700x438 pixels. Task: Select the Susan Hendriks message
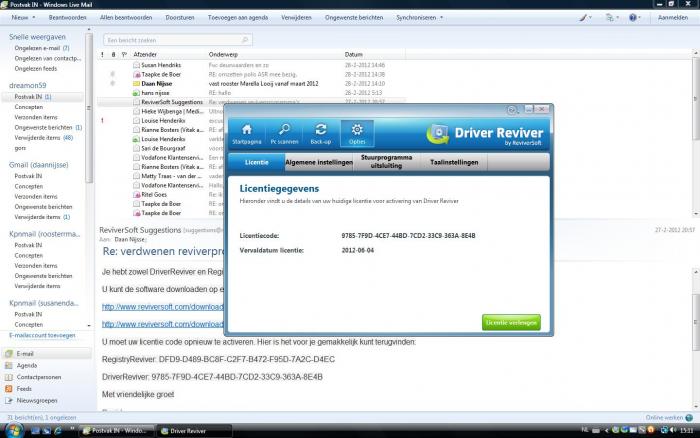tap(252, 65)
